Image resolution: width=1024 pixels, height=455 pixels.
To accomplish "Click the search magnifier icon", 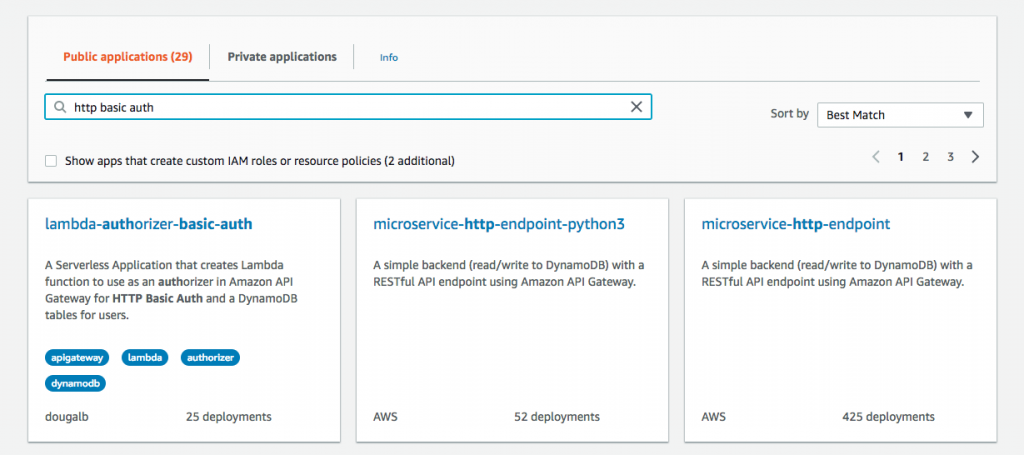I will pyautogui.click(x=60, y=108).
